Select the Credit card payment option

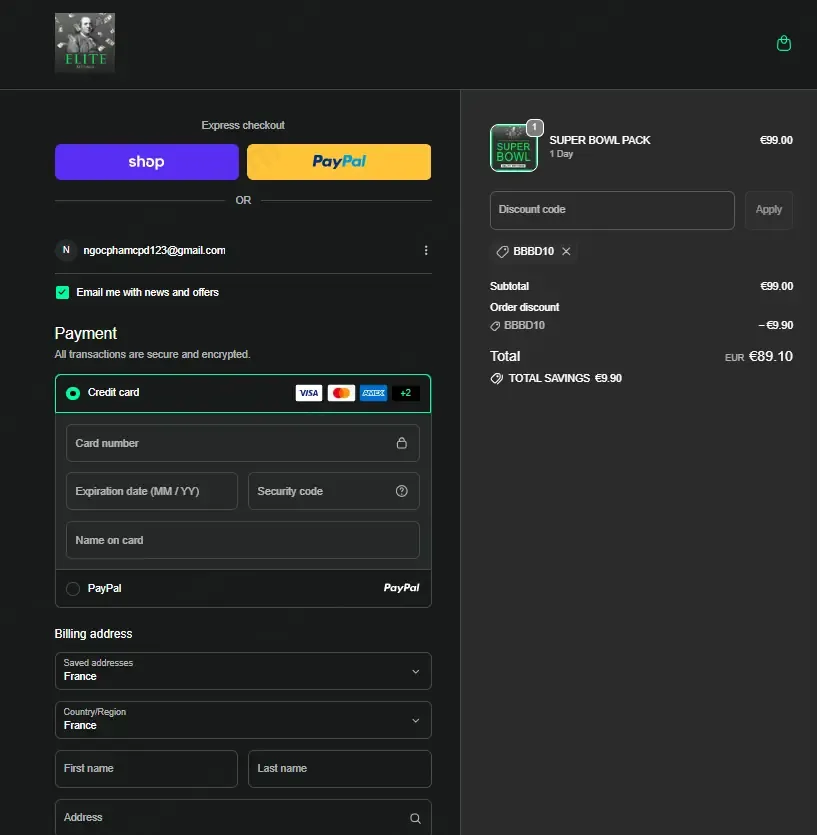point(73,393)
